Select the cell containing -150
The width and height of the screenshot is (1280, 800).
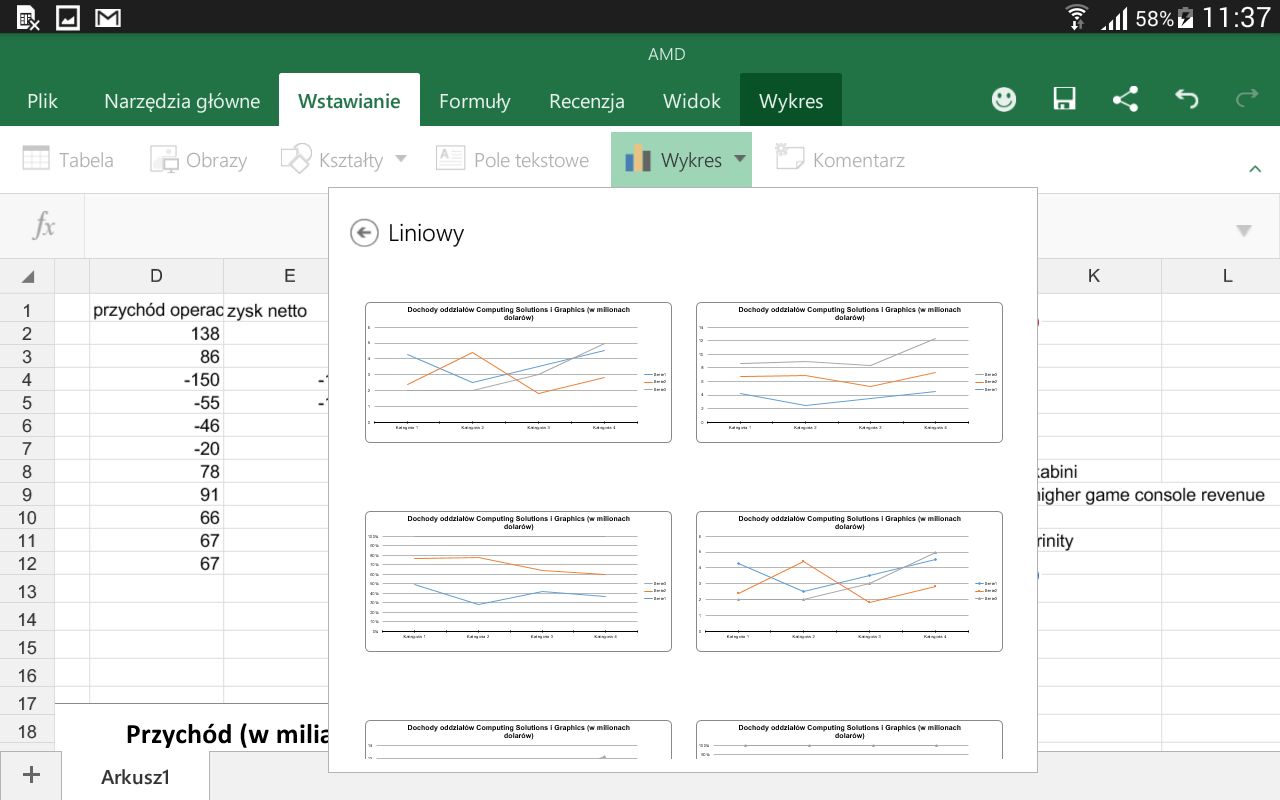click(156, 379)
